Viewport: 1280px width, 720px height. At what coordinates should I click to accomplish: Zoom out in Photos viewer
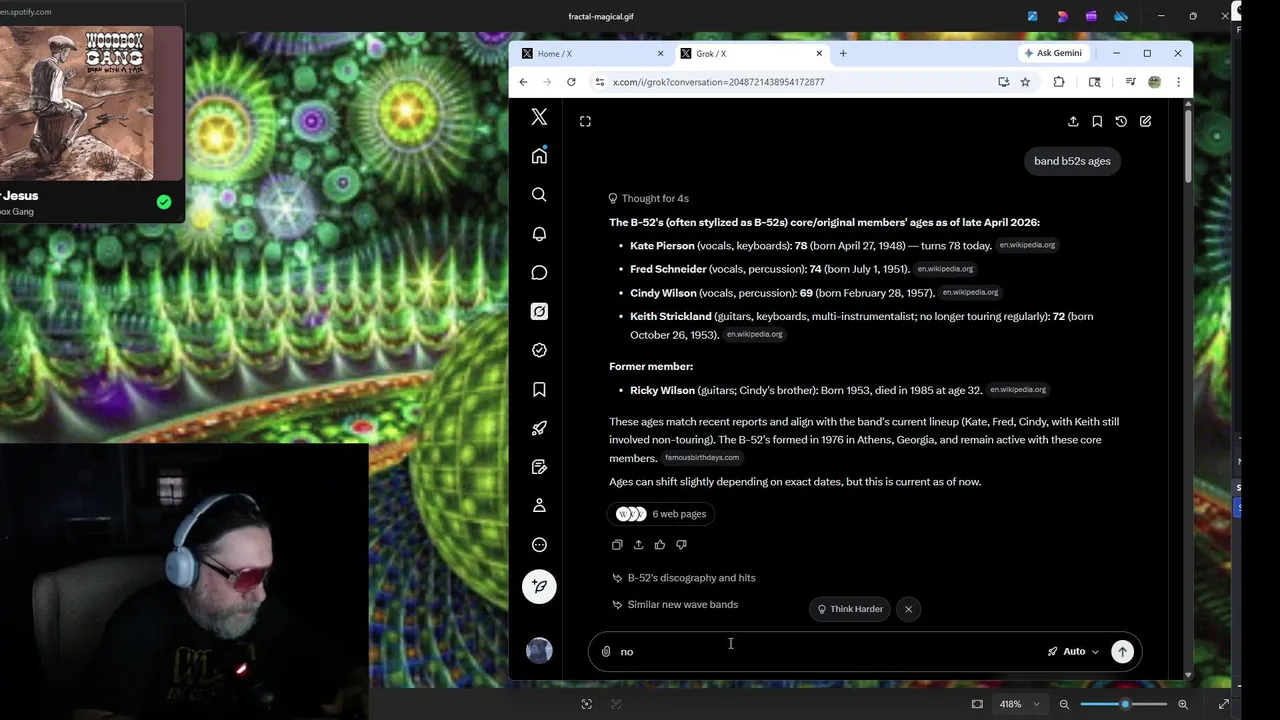point(1064,704)
